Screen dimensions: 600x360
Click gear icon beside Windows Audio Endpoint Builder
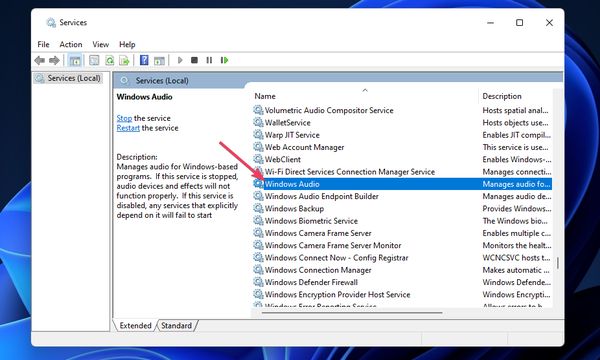(258, 196)
